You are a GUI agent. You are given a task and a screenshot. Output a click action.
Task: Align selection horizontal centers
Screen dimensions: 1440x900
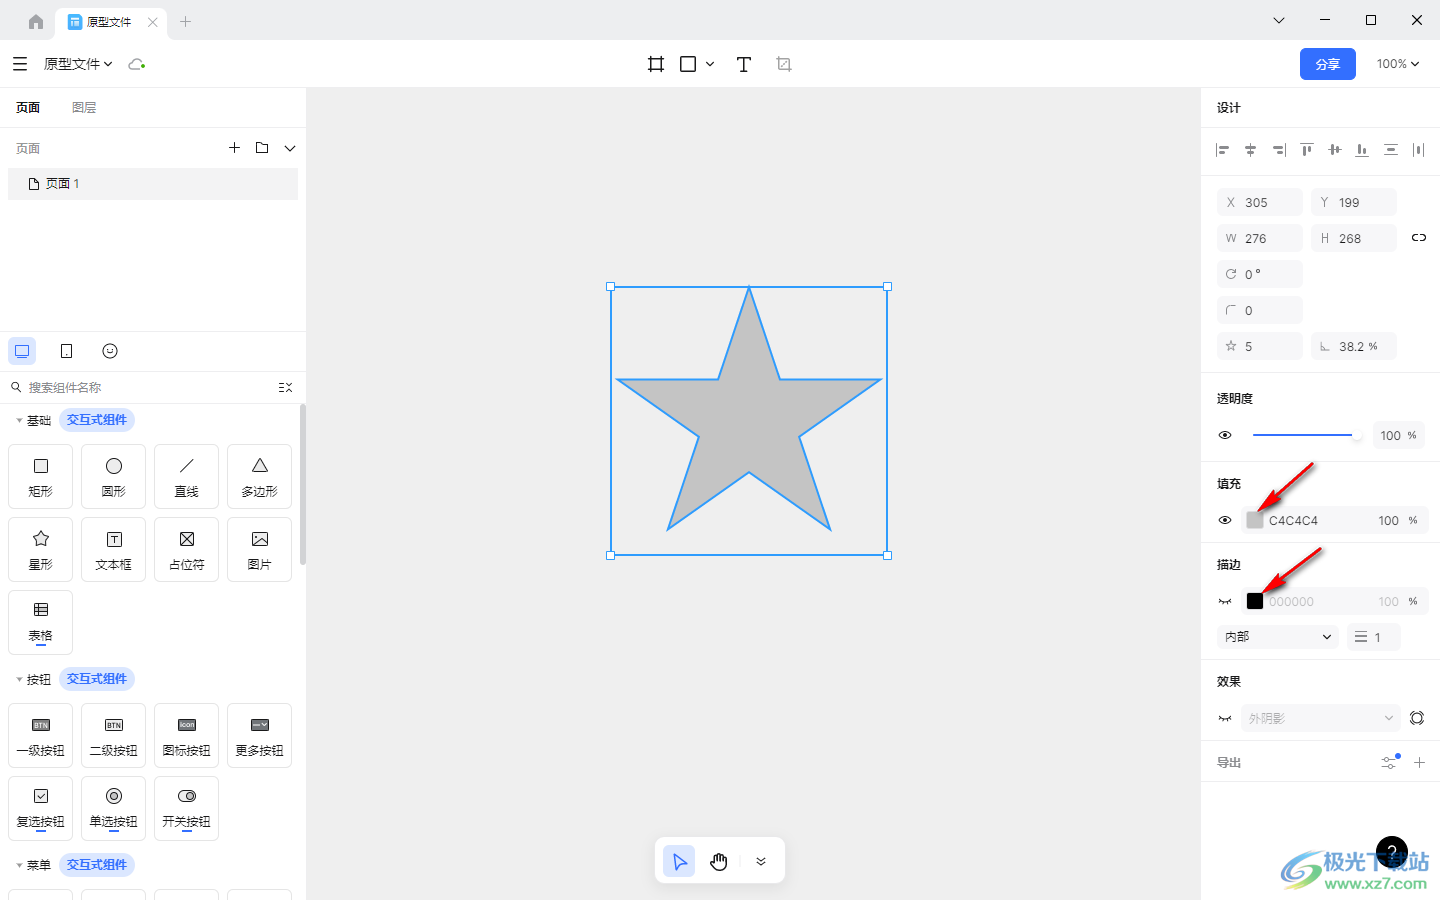(1250, 150)
